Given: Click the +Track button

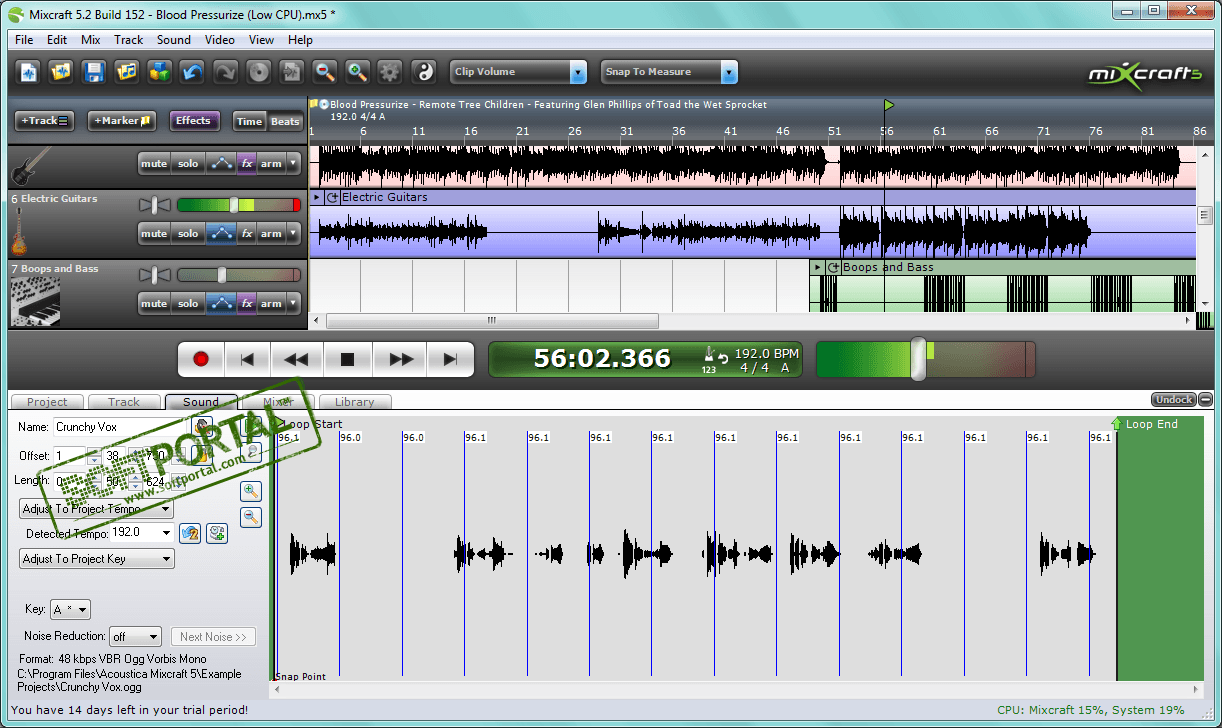Looking at the screenshot, I should (44, 121).
